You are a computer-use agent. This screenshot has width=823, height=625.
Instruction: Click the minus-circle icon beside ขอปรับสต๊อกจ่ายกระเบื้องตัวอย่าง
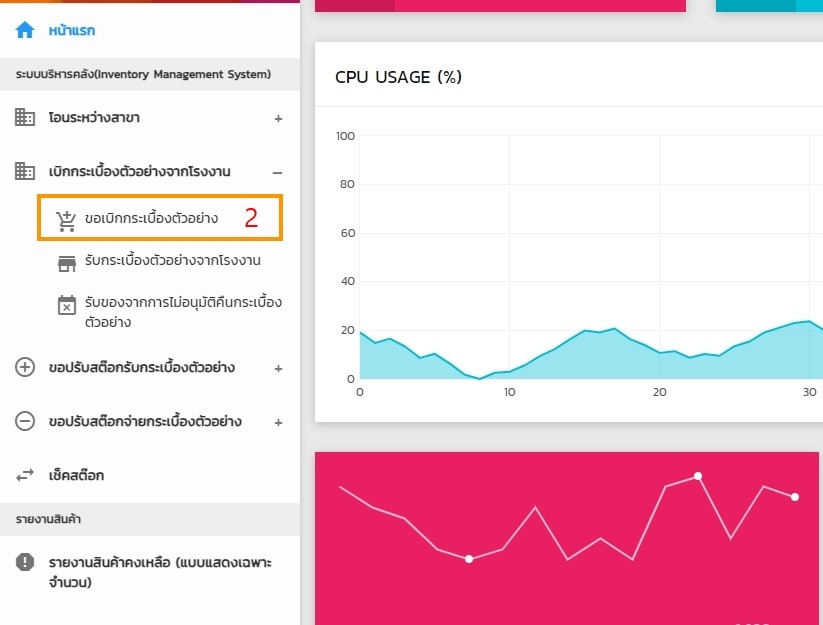tap(25, 421)
